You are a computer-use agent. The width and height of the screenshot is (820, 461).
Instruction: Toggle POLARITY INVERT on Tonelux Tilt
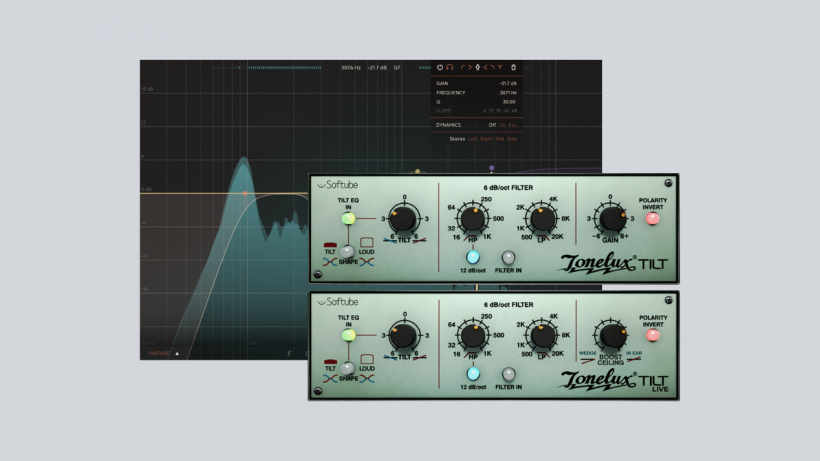click(x=652, y=219)
